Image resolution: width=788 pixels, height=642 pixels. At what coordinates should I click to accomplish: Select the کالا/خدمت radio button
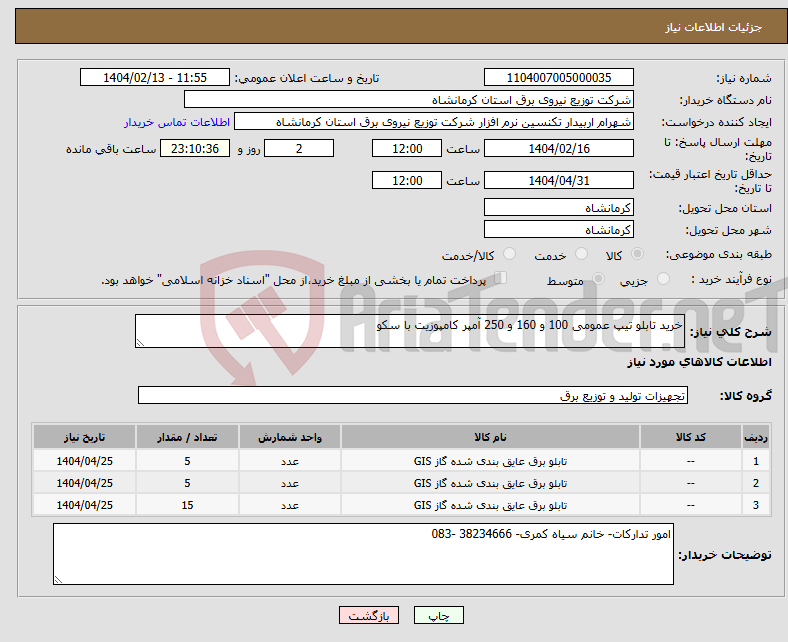click(x=509, y=256)
